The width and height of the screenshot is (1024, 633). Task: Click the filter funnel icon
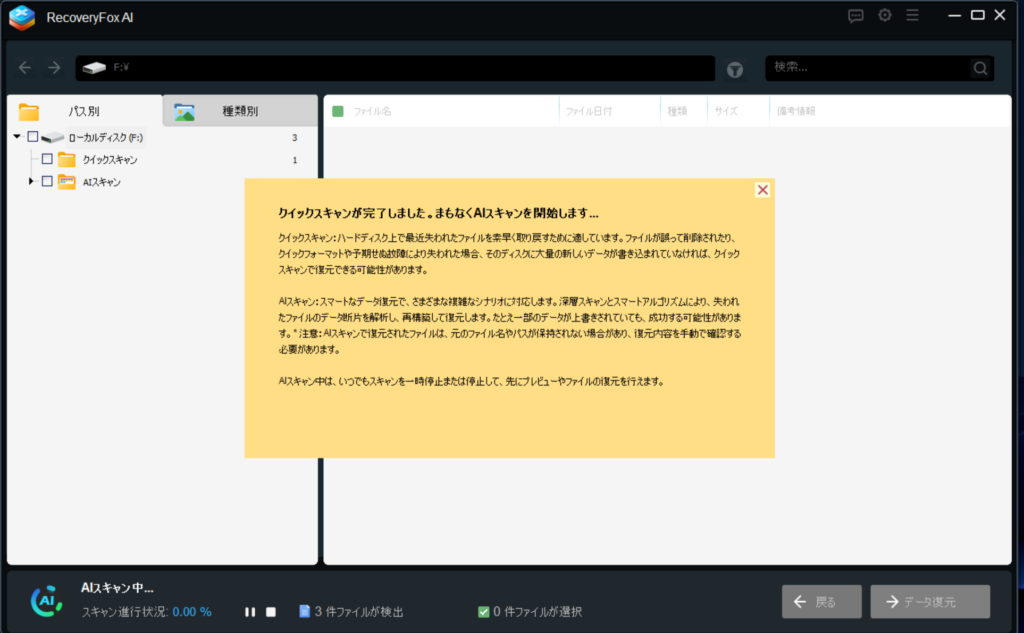pyautogui.click(x=735, y=69)
